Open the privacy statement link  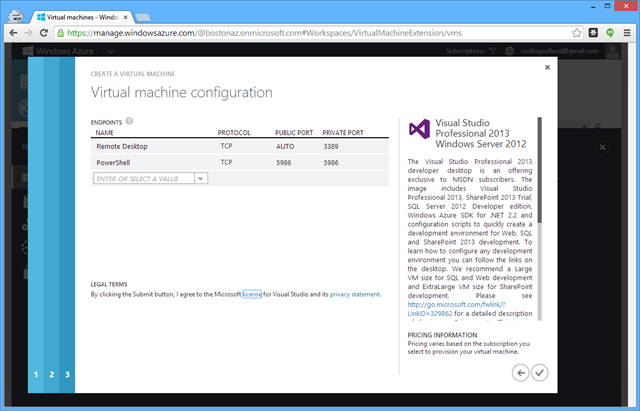(x=354, y=295)
